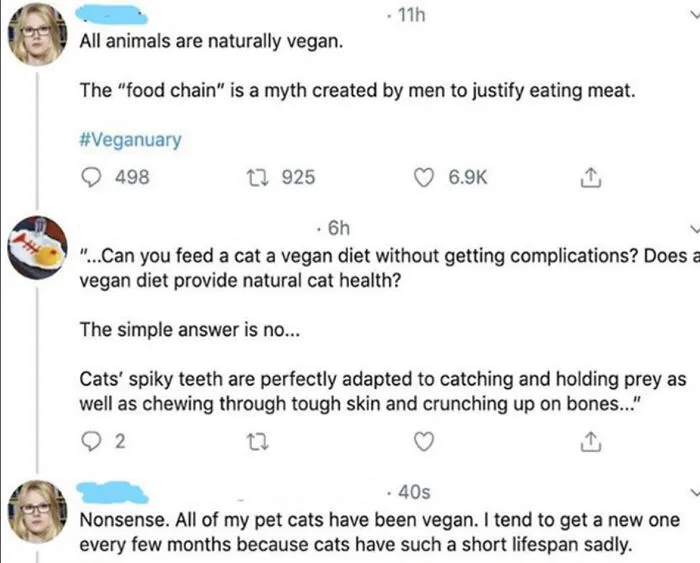Image resolution: width=700 pixels, height=563 pixels.
Task: Open replies on the cat diet tweet
Action: (x=92, y=442)
